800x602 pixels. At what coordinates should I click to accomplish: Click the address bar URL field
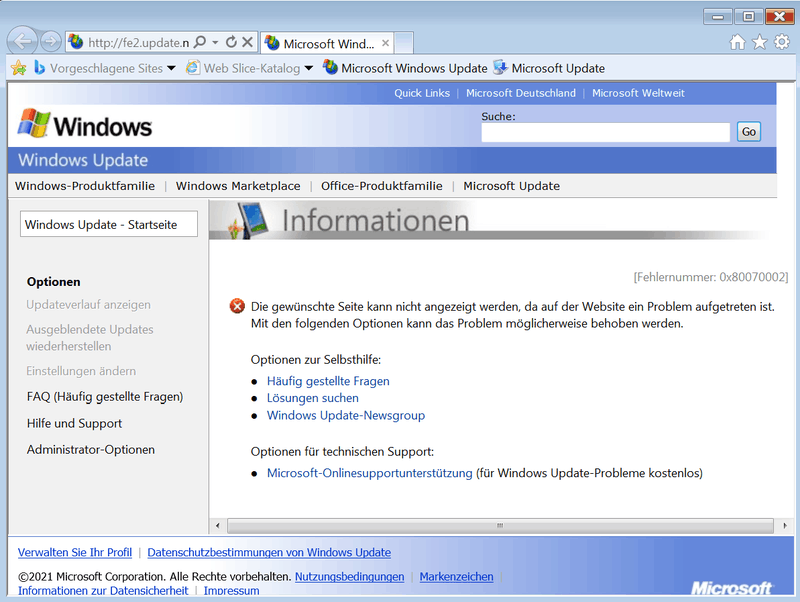tap(138, 42)
